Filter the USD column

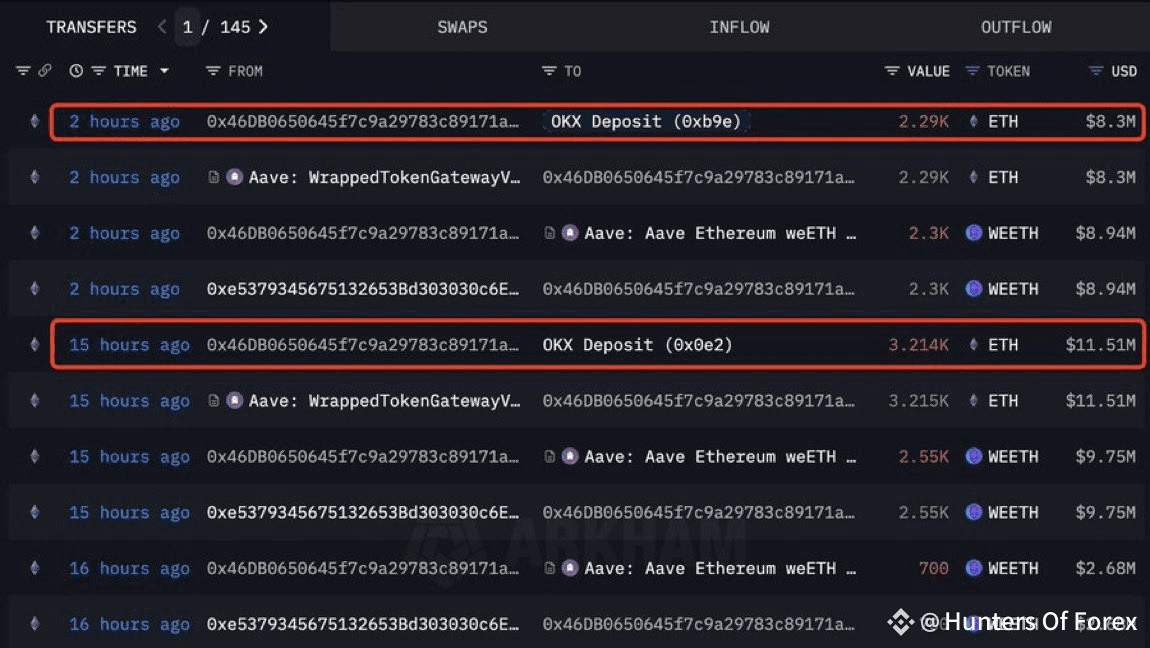pos(1096,71)
